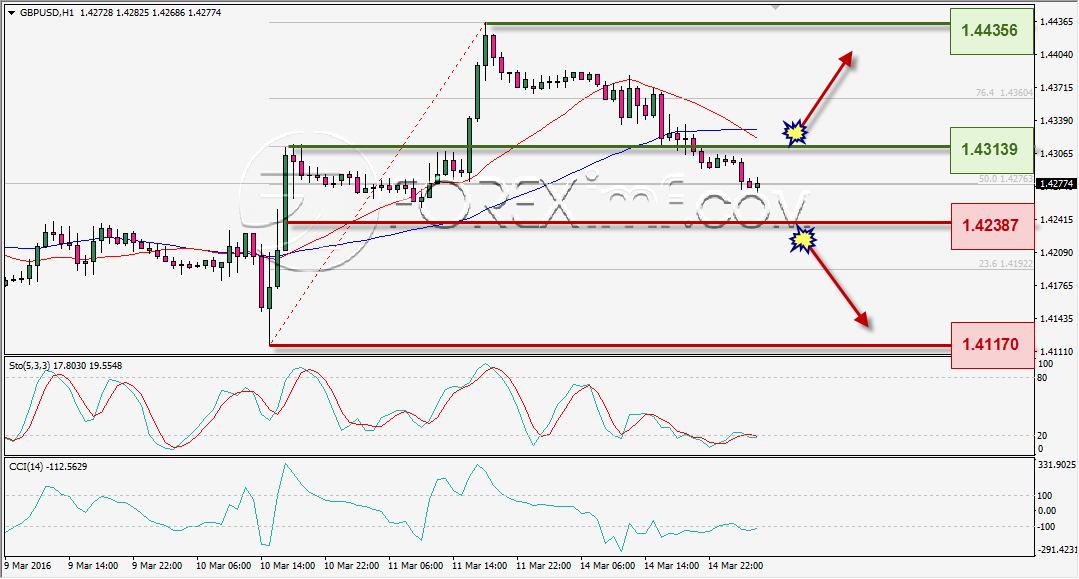
Task: Click the close value 1.42774 in the header
Action: [x=204, y=12]
